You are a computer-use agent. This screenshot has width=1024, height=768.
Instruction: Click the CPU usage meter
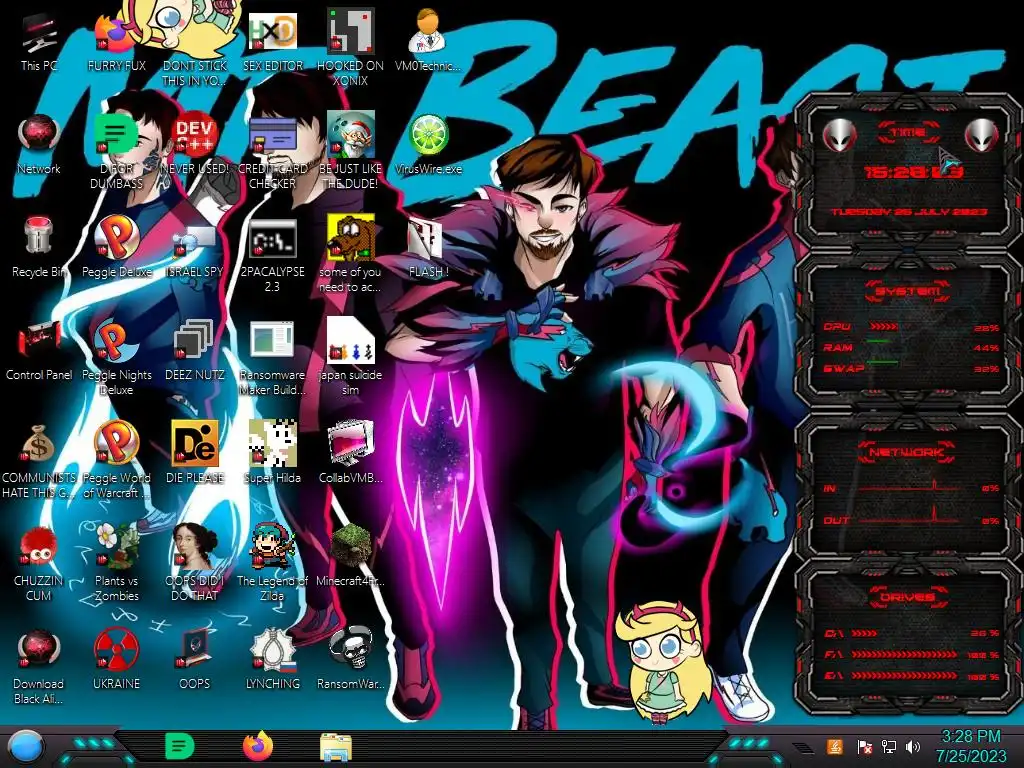(x=912, y=327)
